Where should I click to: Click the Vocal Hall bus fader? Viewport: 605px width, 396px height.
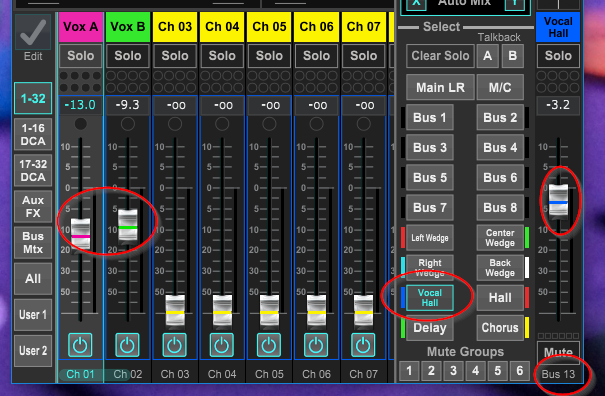558,200
